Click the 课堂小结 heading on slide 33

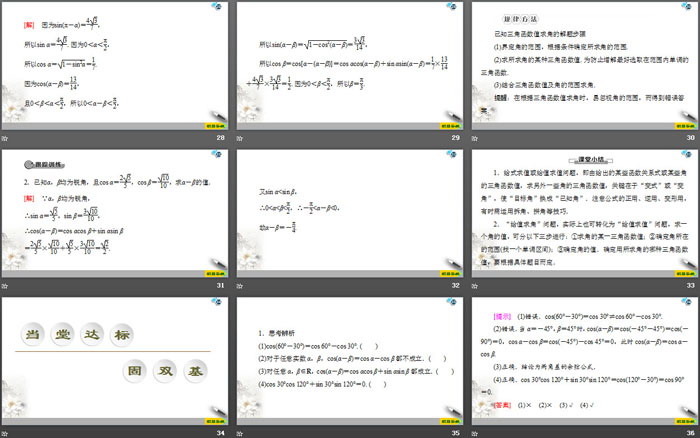[595, 160]
